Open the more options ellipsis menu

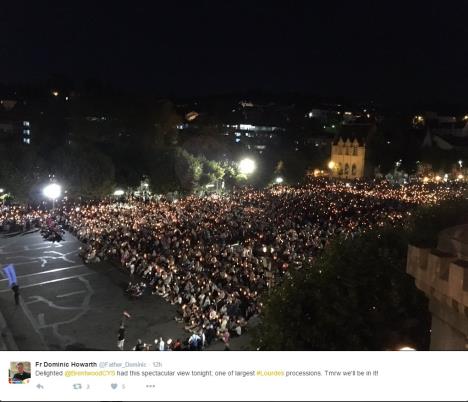tap(150, 386)
